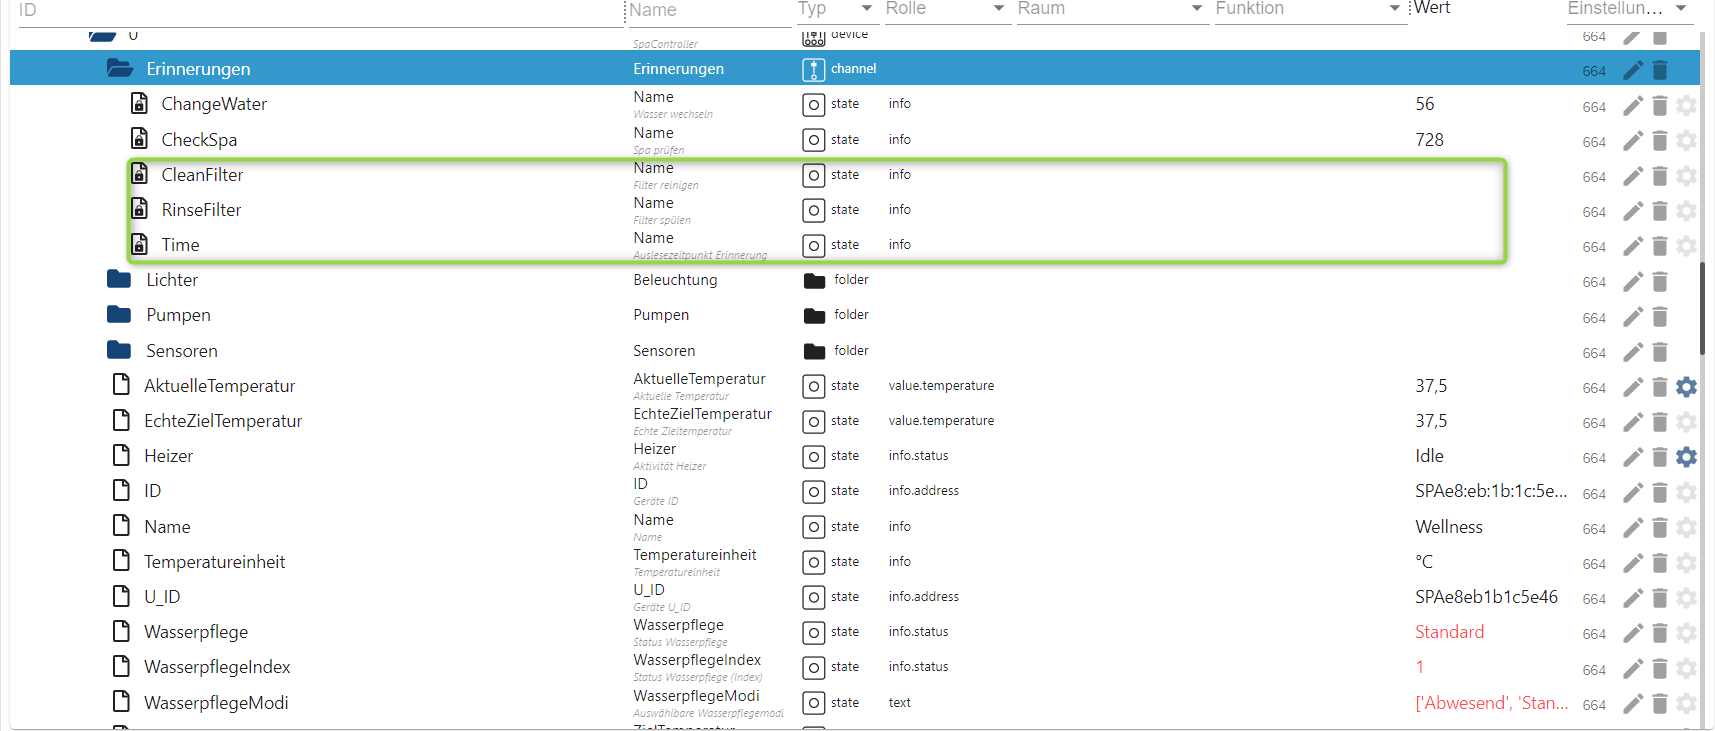Edit the Wasserpflege state
The height and width of the screenshot is (731, 1715).
(1633, 633)
